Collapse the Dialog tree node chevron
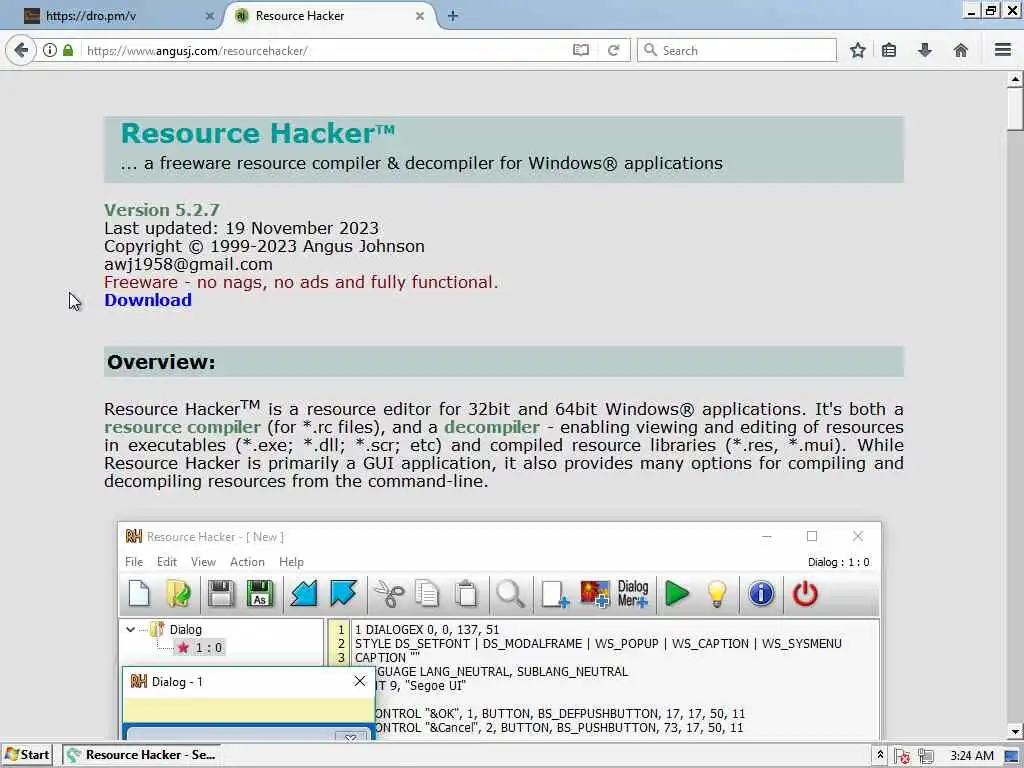Screen dimensions: 1024x768 [x=131, y=630]
